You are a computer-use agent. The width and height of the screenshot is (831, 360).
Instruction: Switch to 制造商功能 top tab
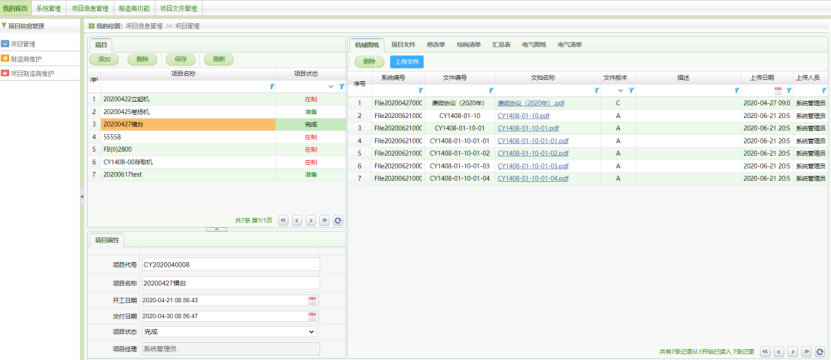pos(134,8)
